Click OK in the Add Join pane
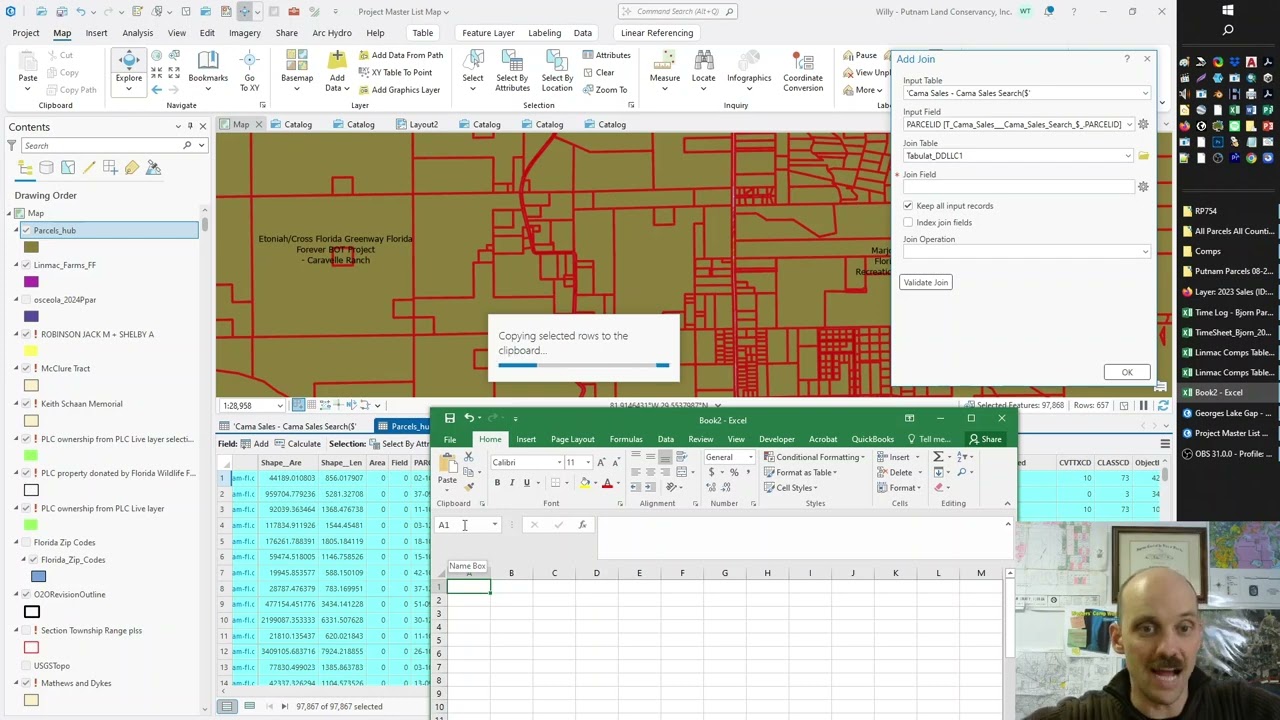The width and height of the screenshot is (1280, 720). point(1127,372)
